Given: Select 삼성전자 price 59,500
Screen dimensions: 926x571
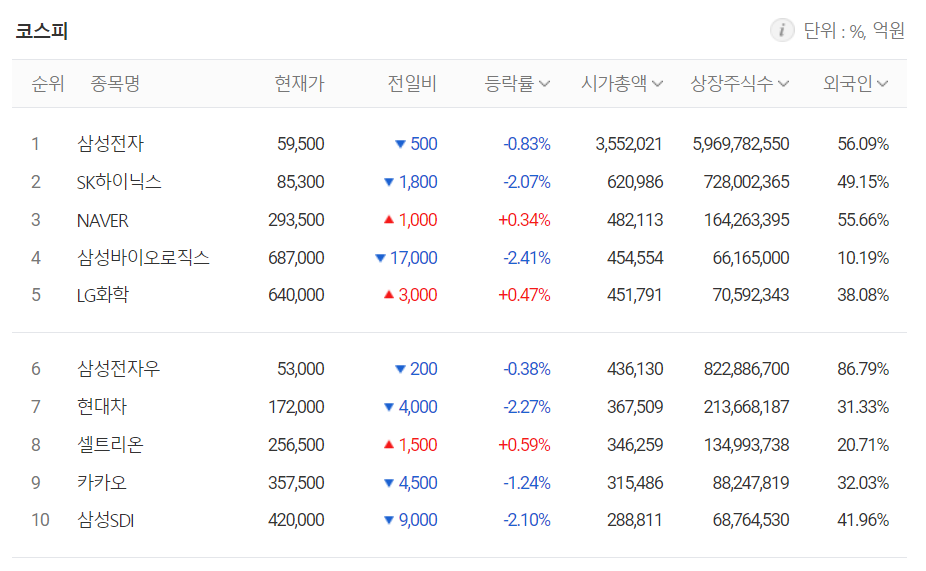Looking at the screenshot, I should tap(301, 143).
